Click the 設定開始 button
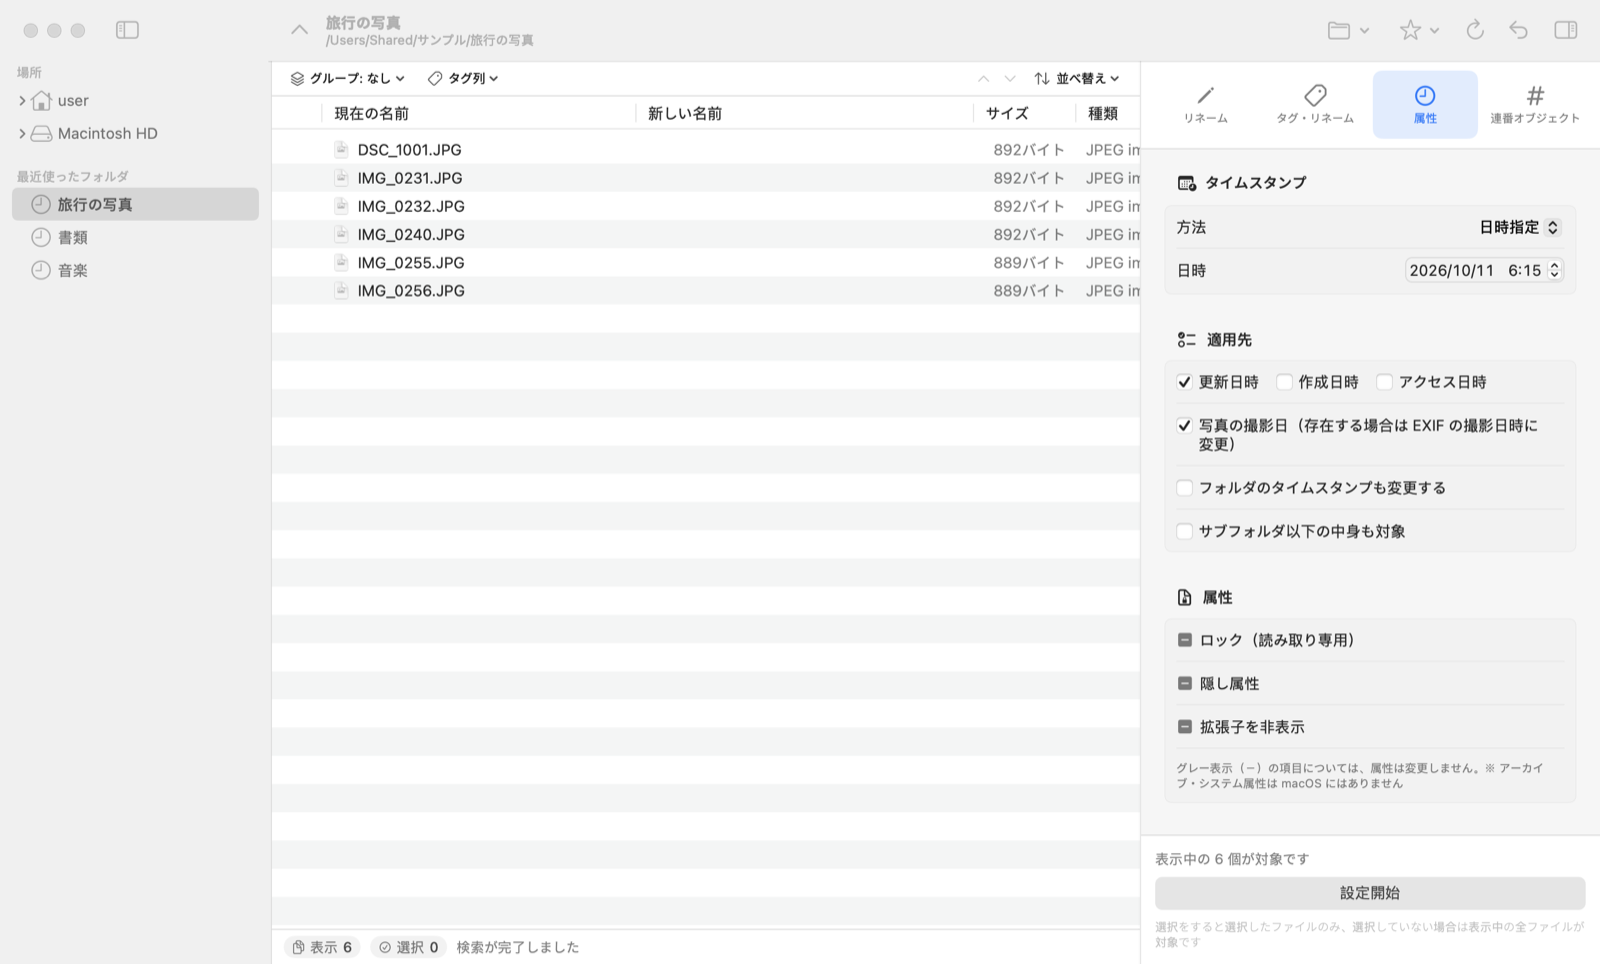 click(x=1370, y=893)
